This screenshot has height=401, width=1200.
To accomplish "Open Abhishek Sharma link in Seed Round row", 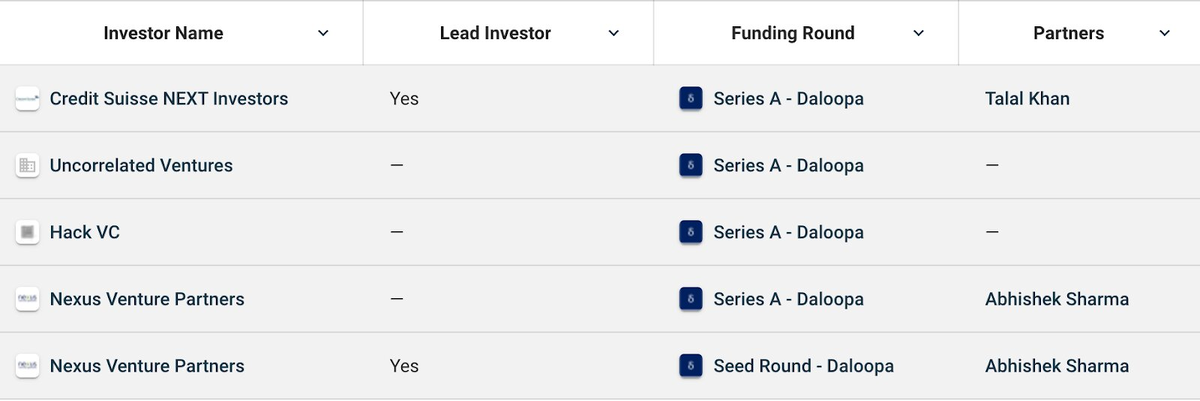I will tap(1057, 366).
